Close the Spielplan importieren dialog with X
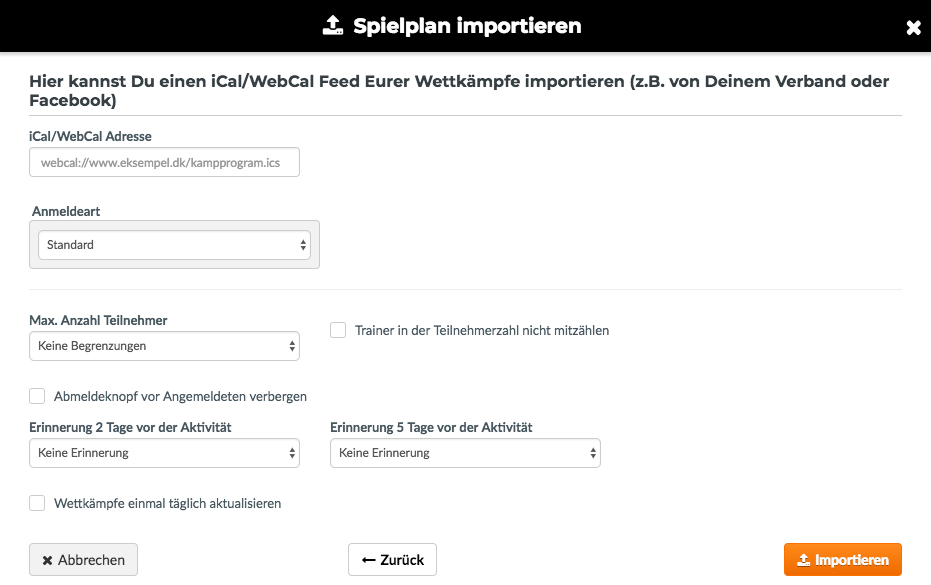 (913, 27)
